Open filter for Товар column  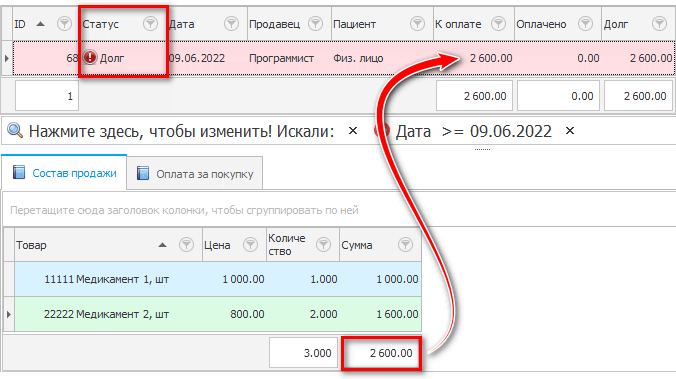point(186,244)
